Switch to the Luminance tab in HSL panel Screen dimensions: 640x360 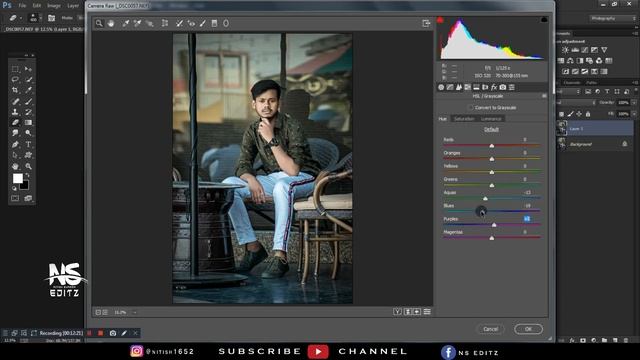(491, 119)
